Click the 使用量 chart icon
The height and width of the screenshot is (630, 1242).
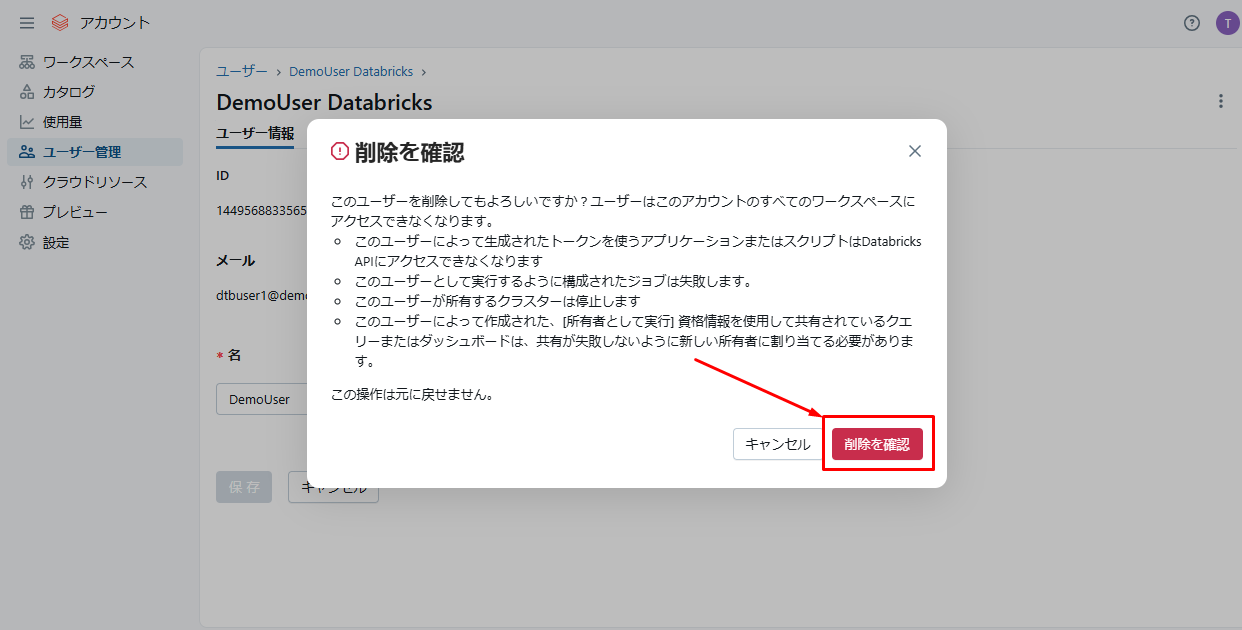(x=27, y=122)
